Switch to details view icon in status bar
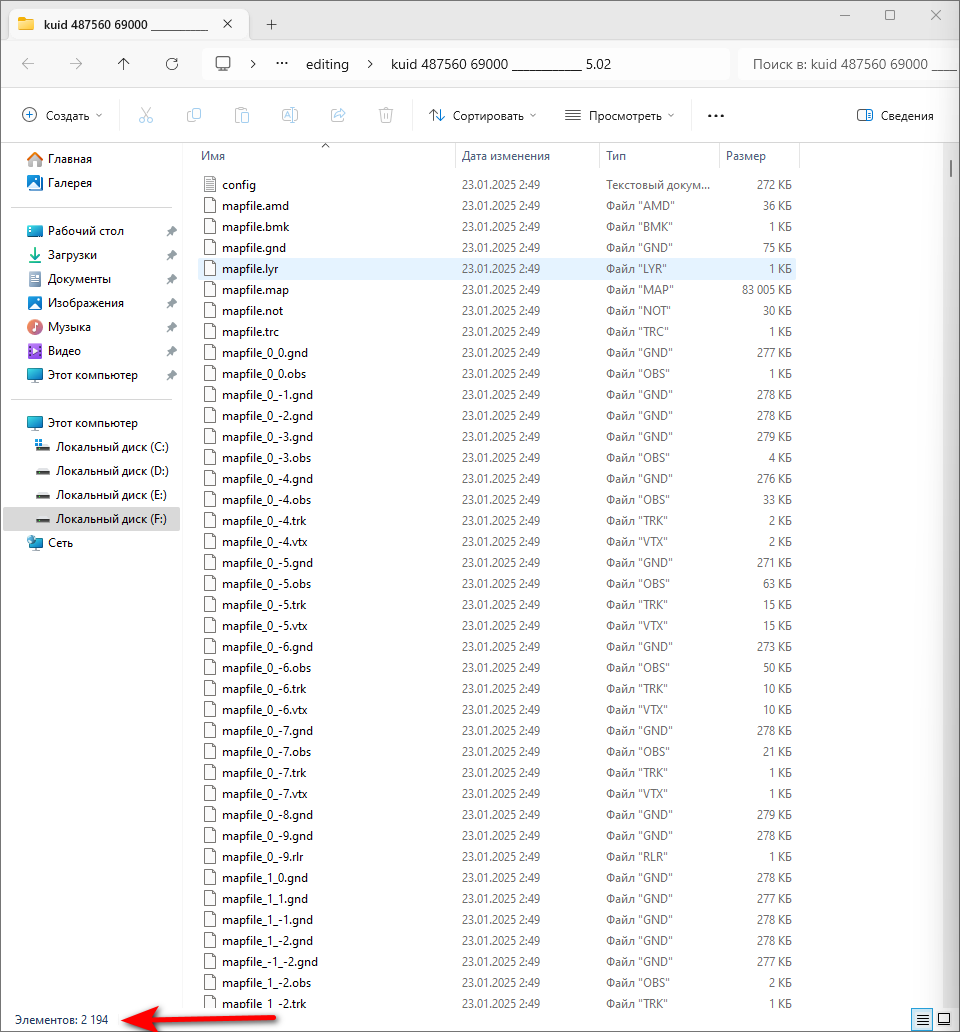Viewport: 960px width, 1032px height. click(922, 1019)
